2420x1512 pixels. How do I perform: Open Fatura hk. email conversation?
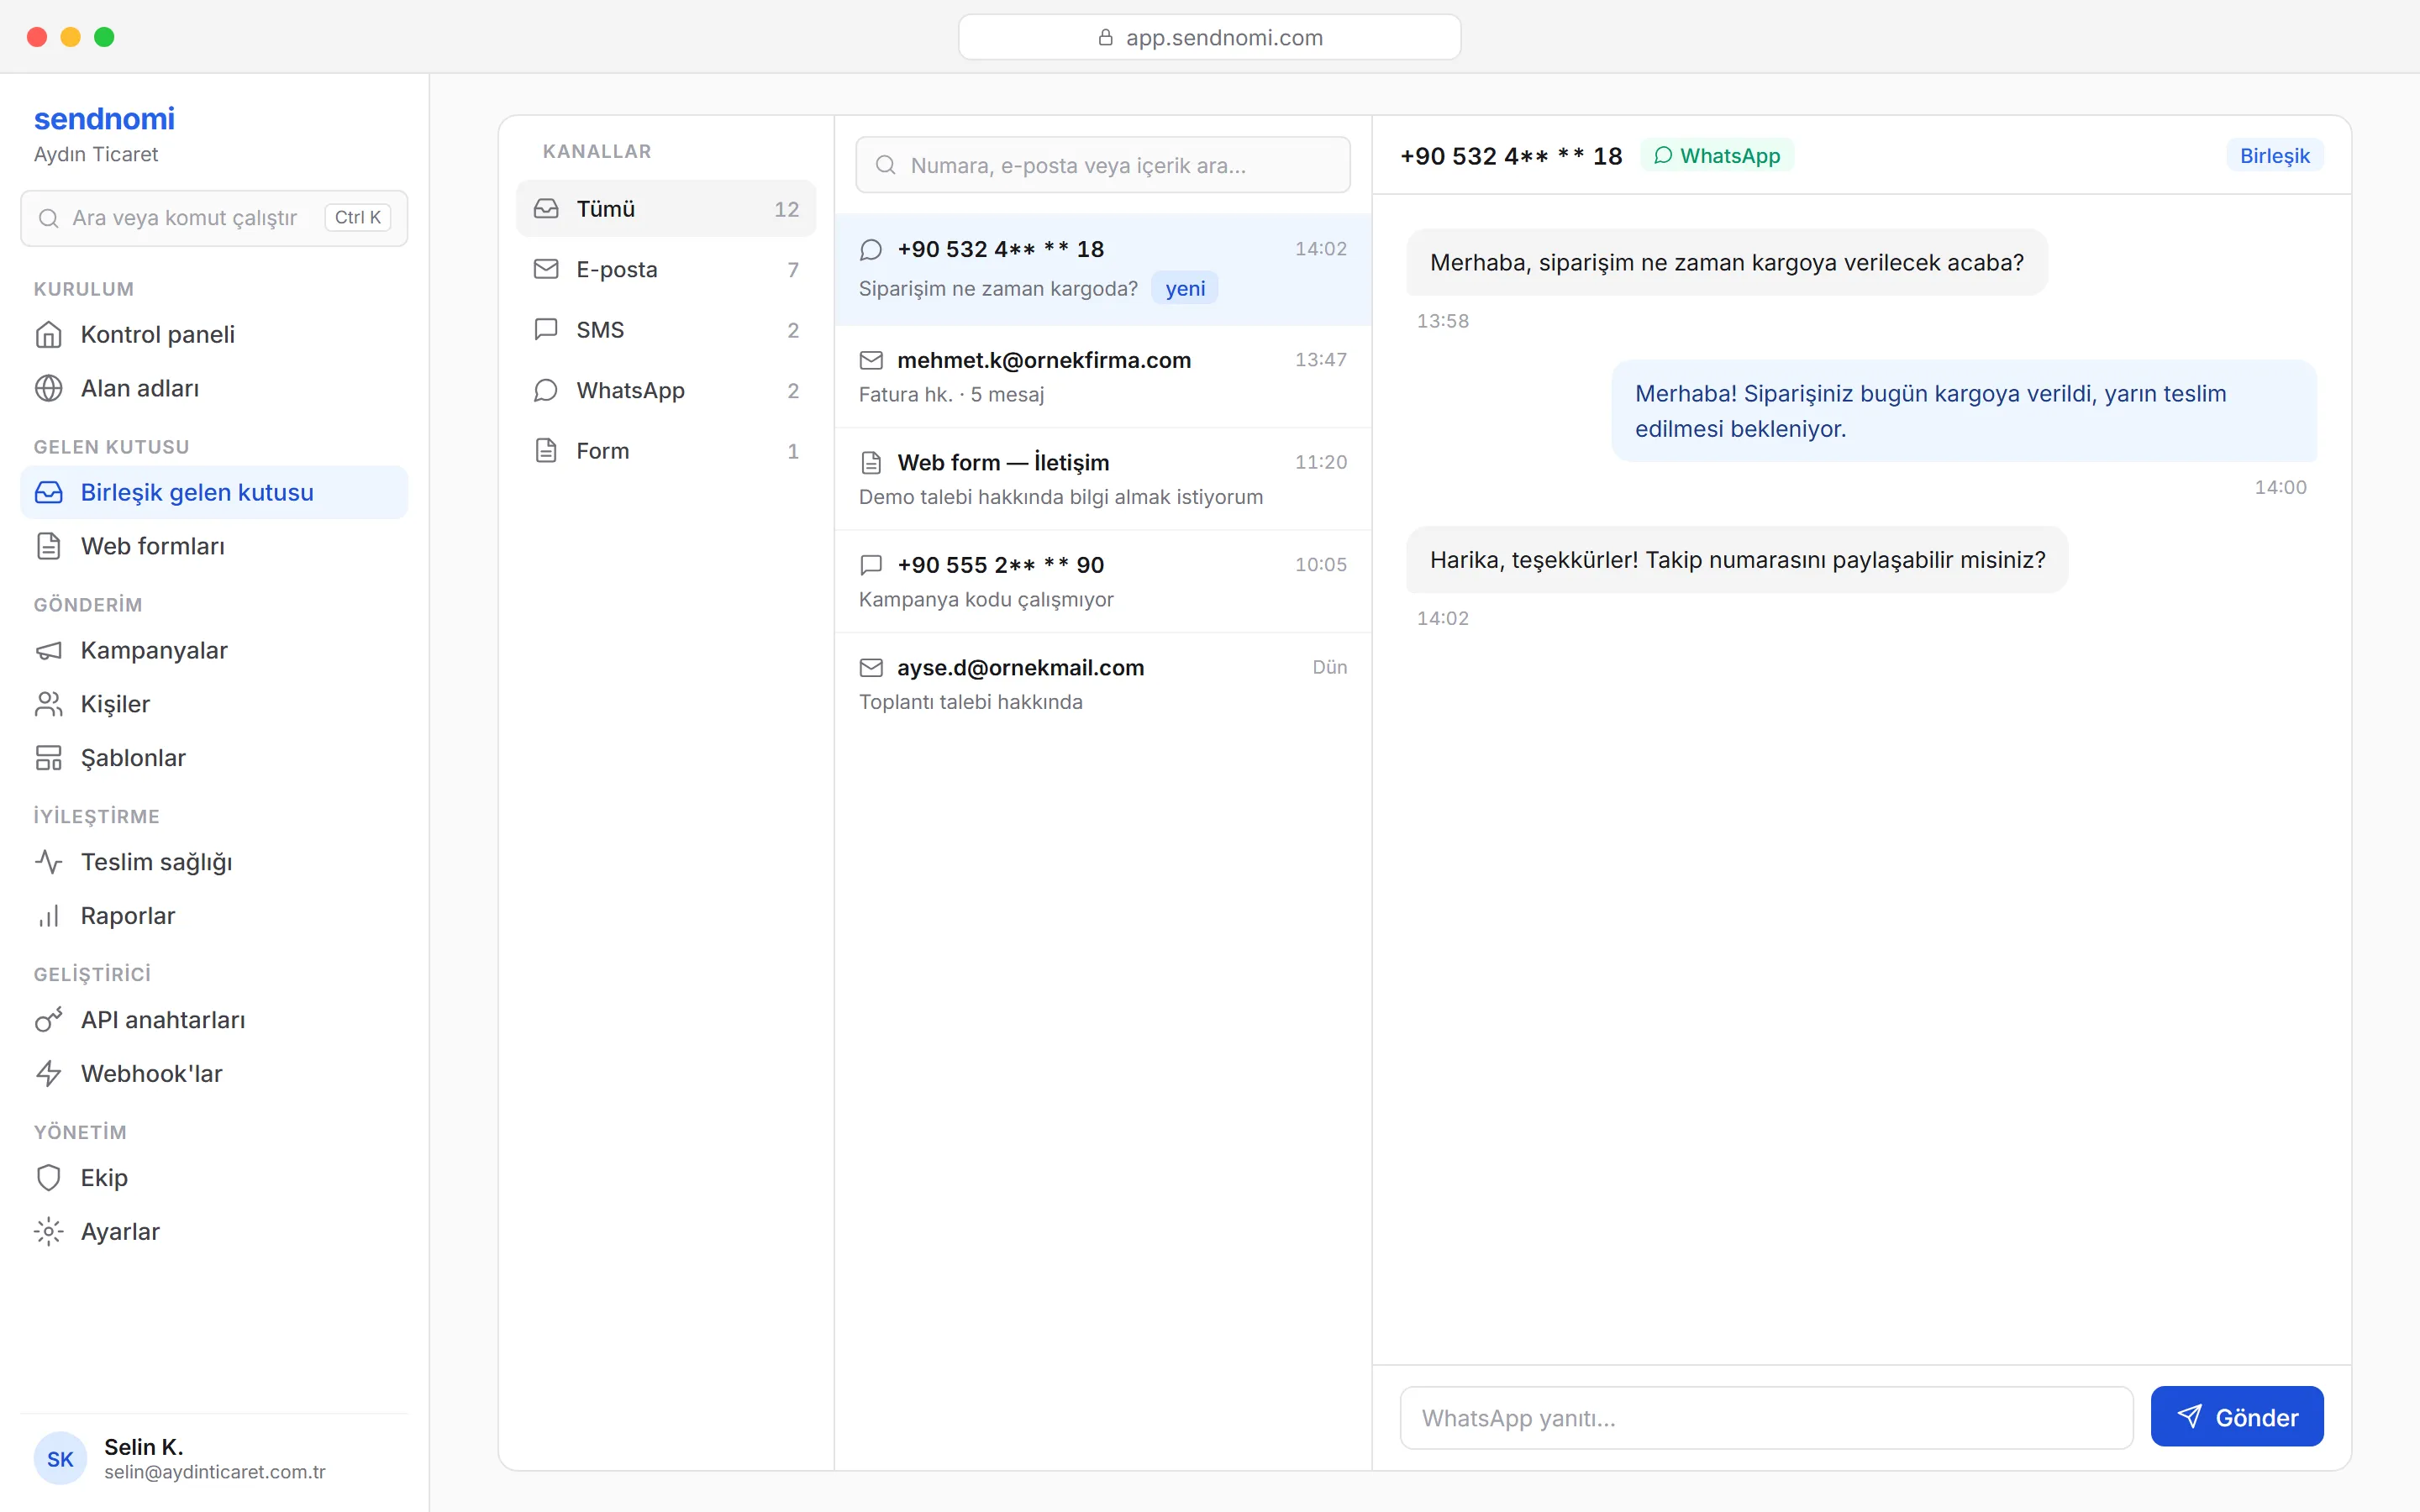pos(1103,377)
